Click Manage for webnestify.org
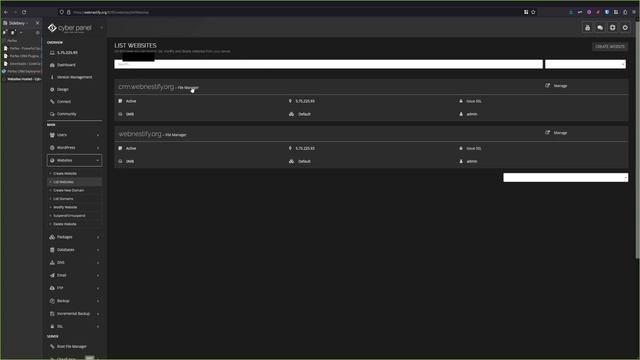 tap(560, 133)
